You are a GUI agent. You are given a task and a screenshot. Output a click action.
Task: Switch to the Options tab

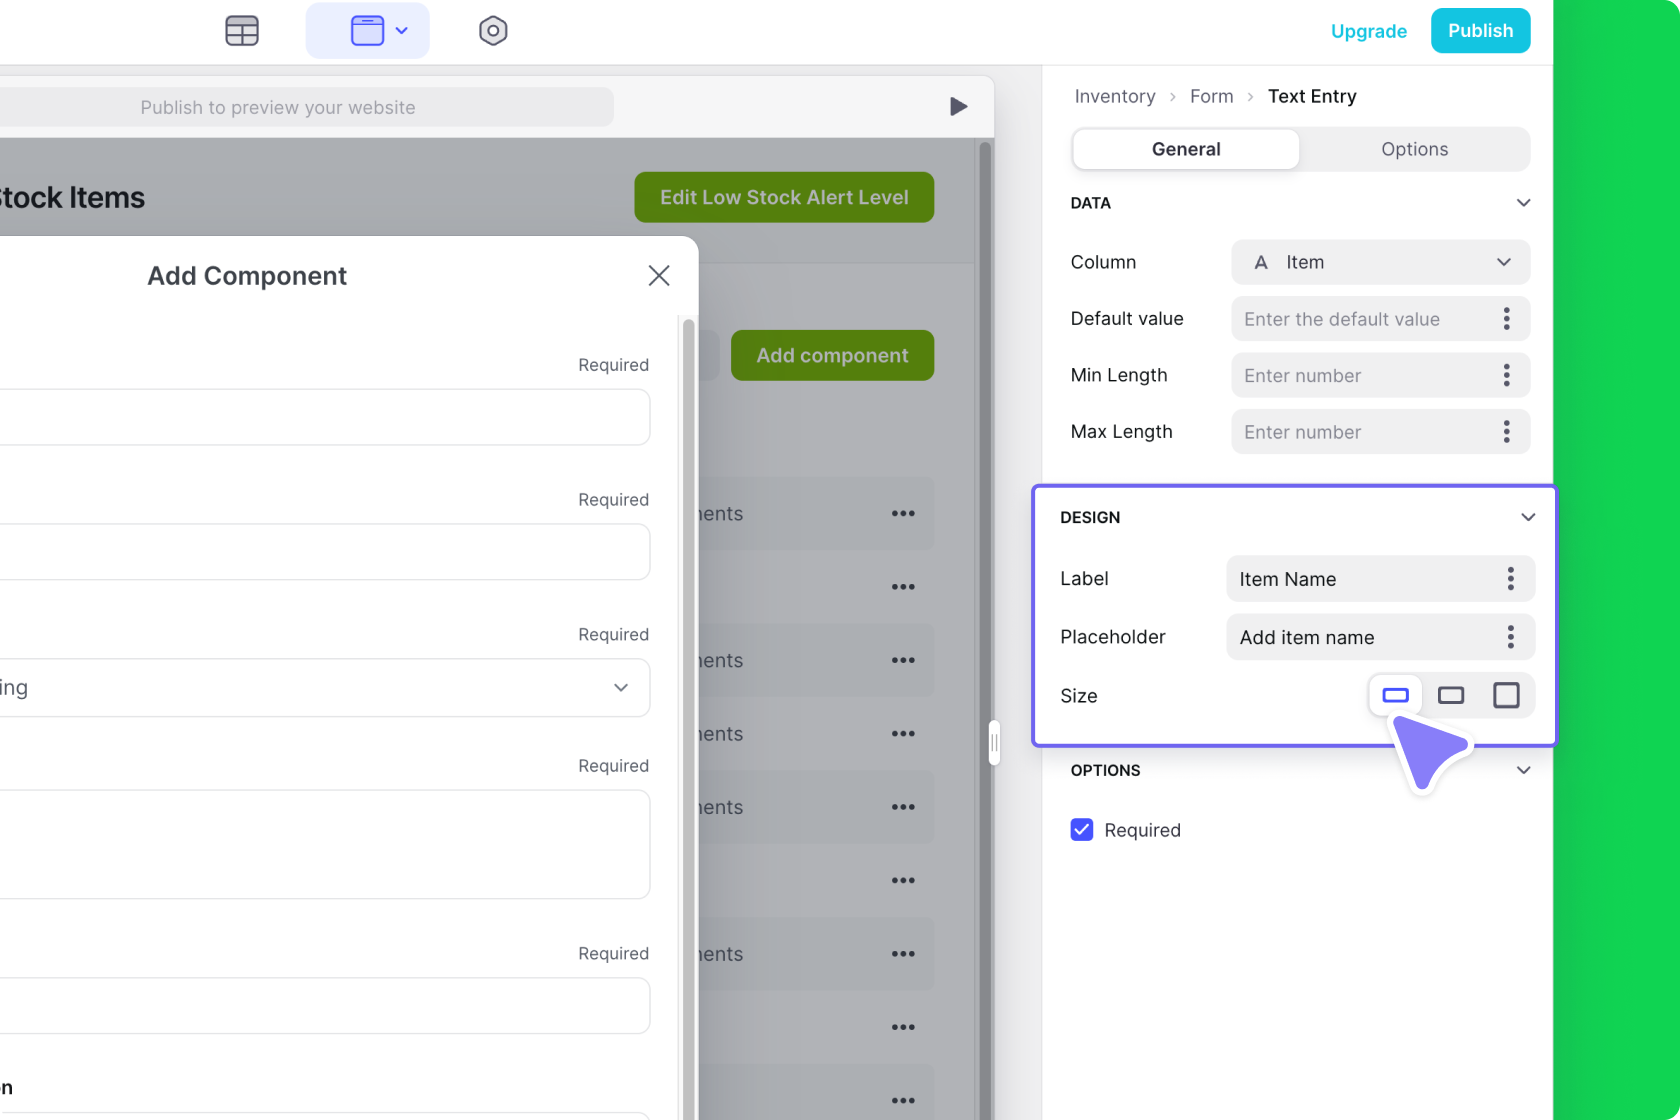(x=1414, y=149)
